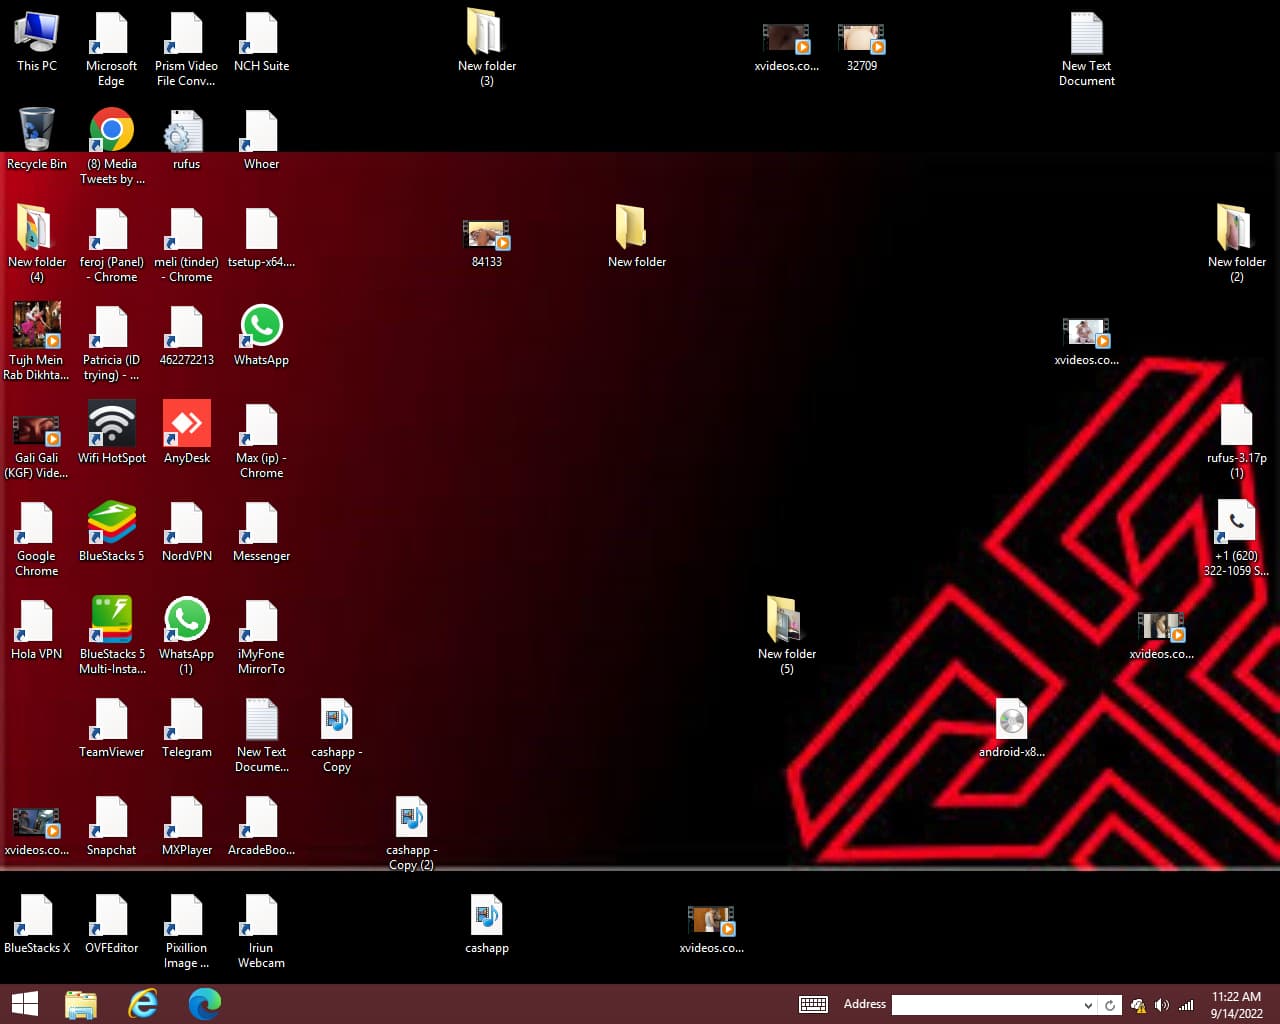
Task: Select the iMyFone MirrorTo shortcut
Action: click(261, 637)
